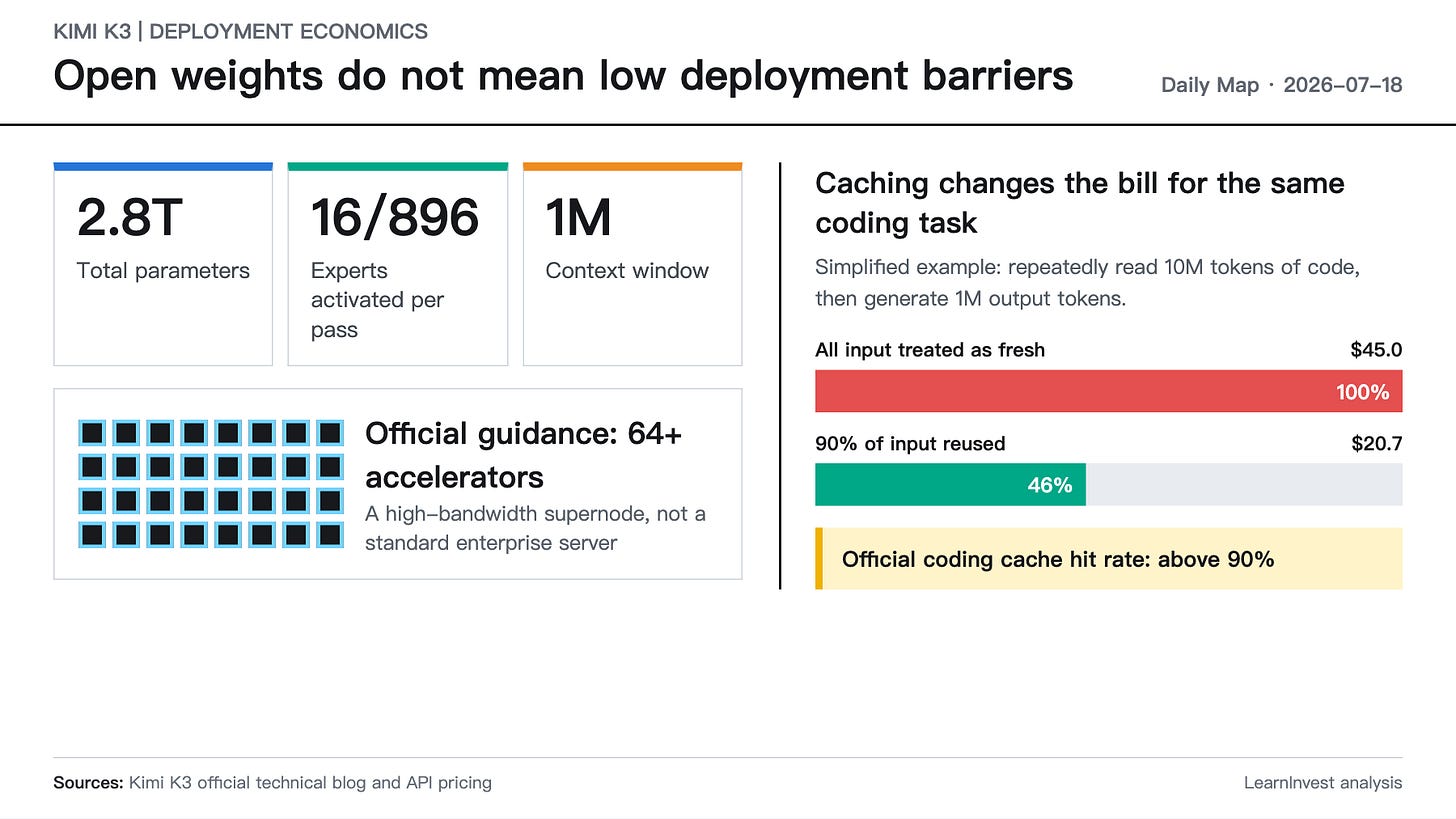The width and height of the screenshot is (1456, 819).
Task: Click the '90% of input reused' label
Action: pyautogui.click(x=910, y=444)
